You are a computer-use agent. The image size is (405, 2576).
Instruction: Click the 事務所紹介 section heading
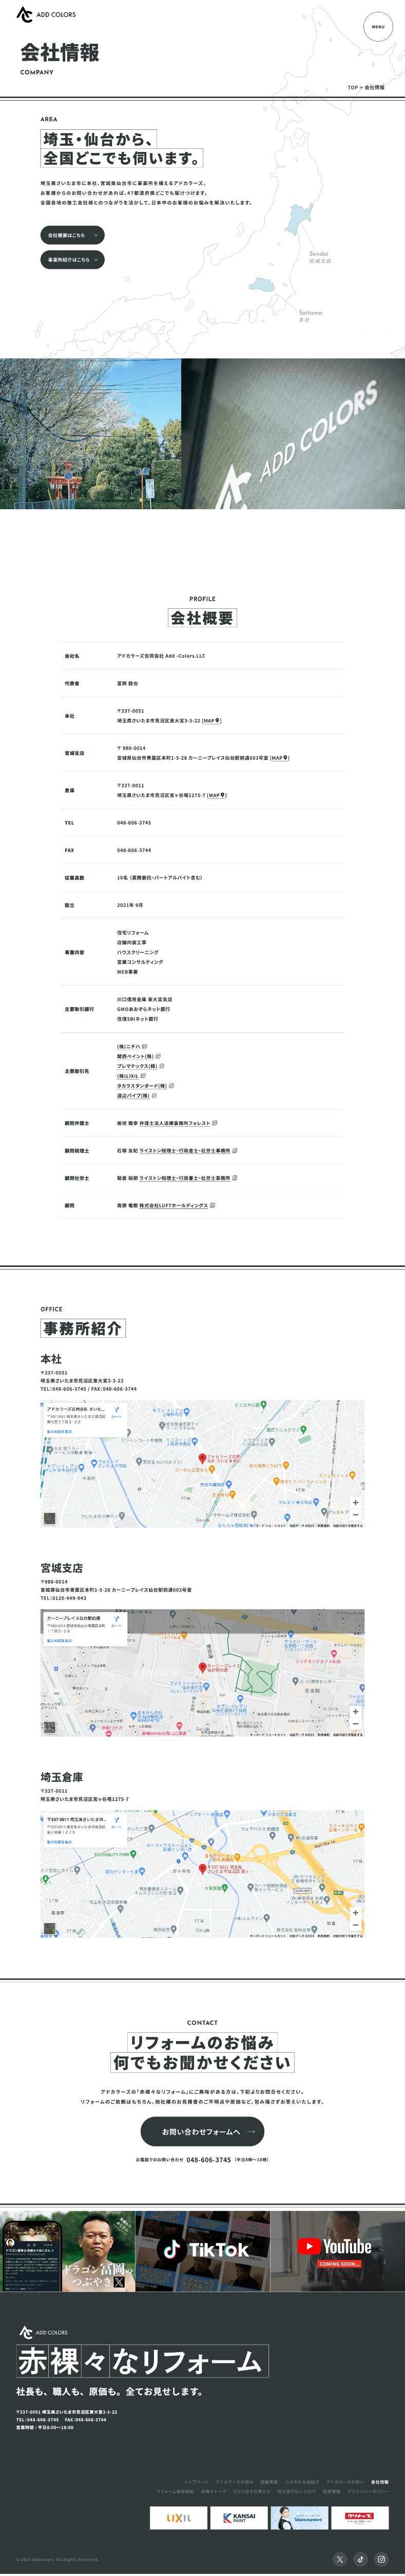pos(82,1328)
